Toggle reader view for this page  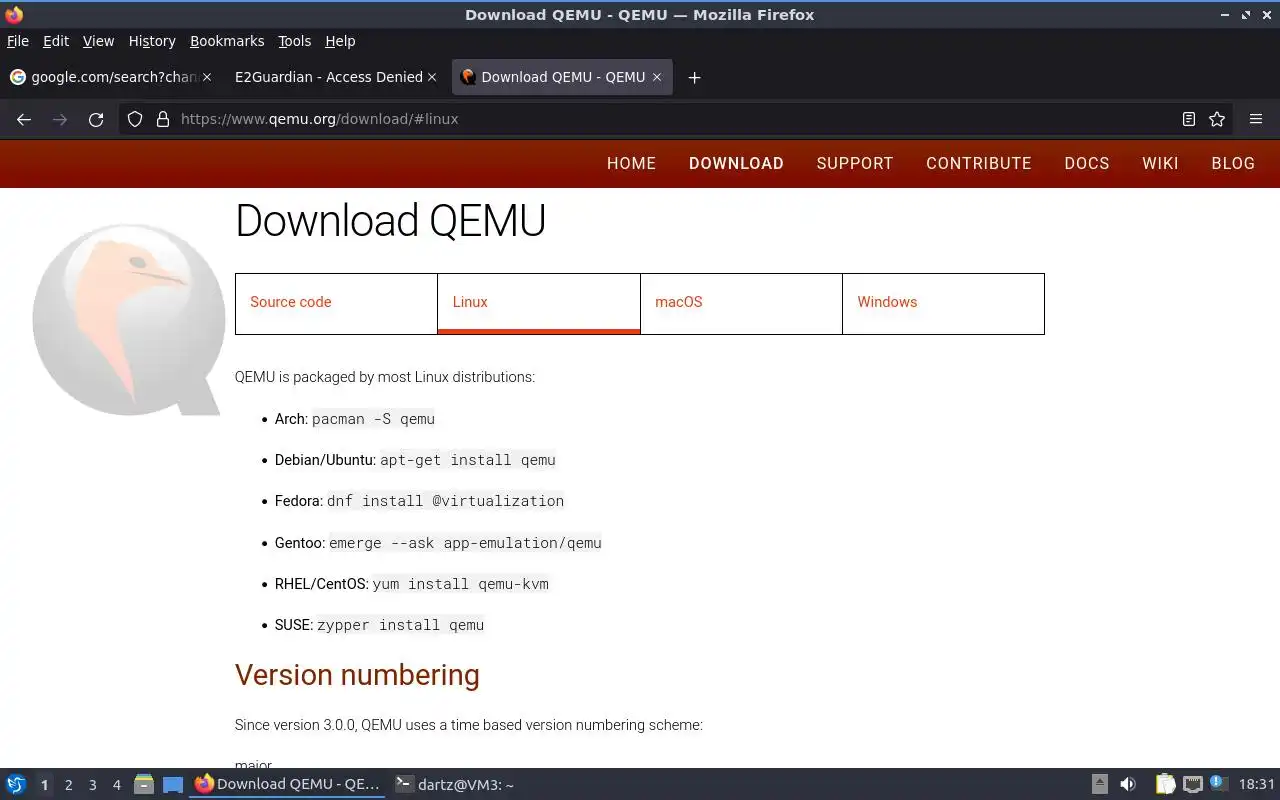1189,119
